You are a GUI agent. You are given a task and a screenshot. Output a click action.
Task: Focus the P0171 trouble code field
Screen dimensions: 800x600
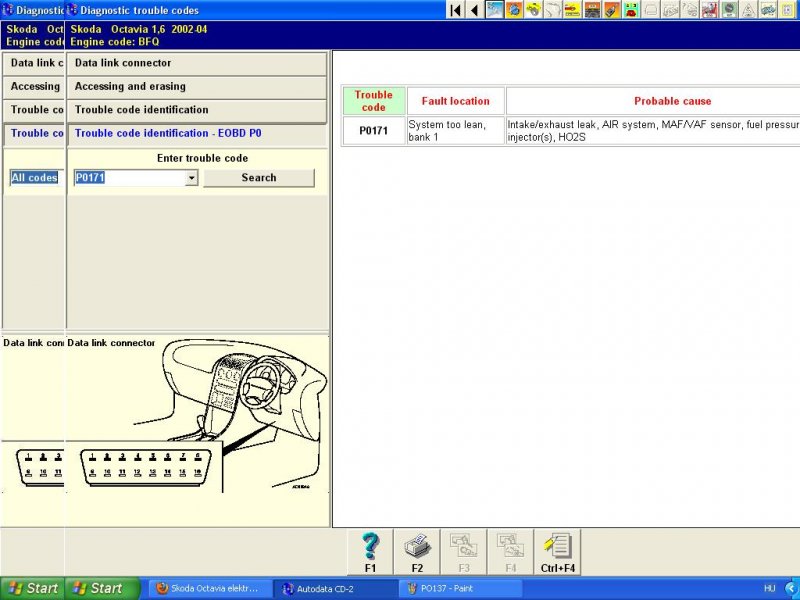[130, 178]
